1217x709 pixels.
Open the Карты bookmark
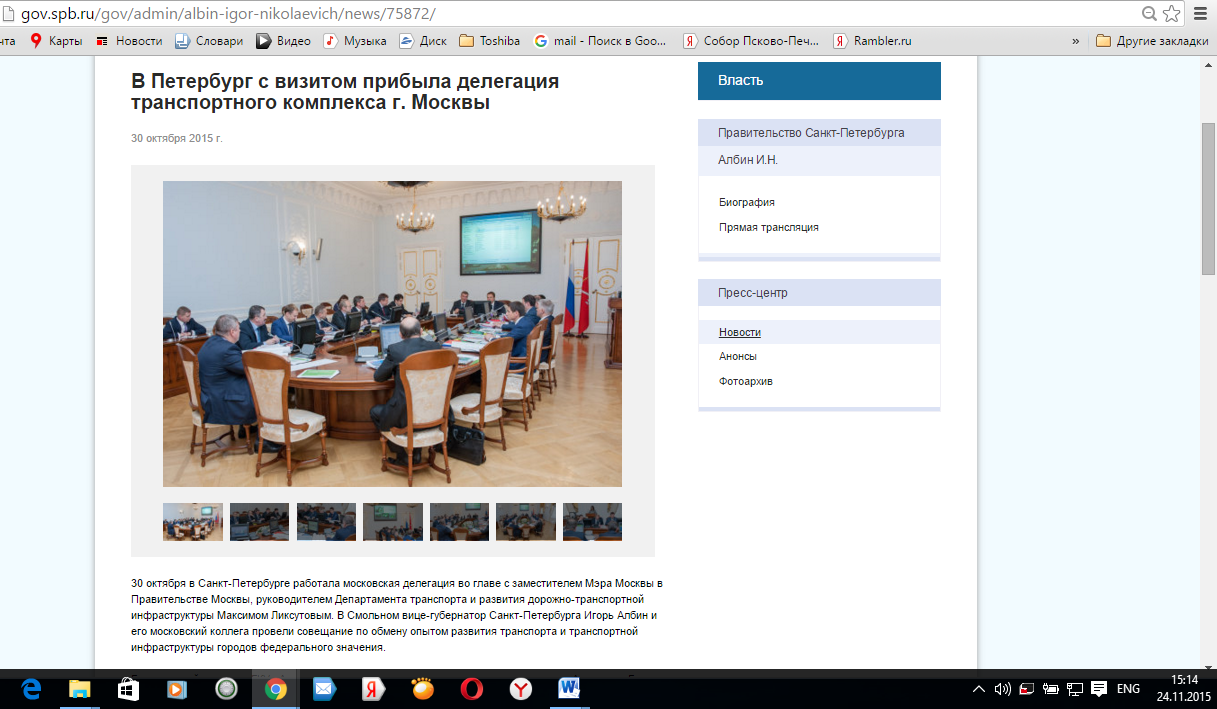click(x=56, y=41)
